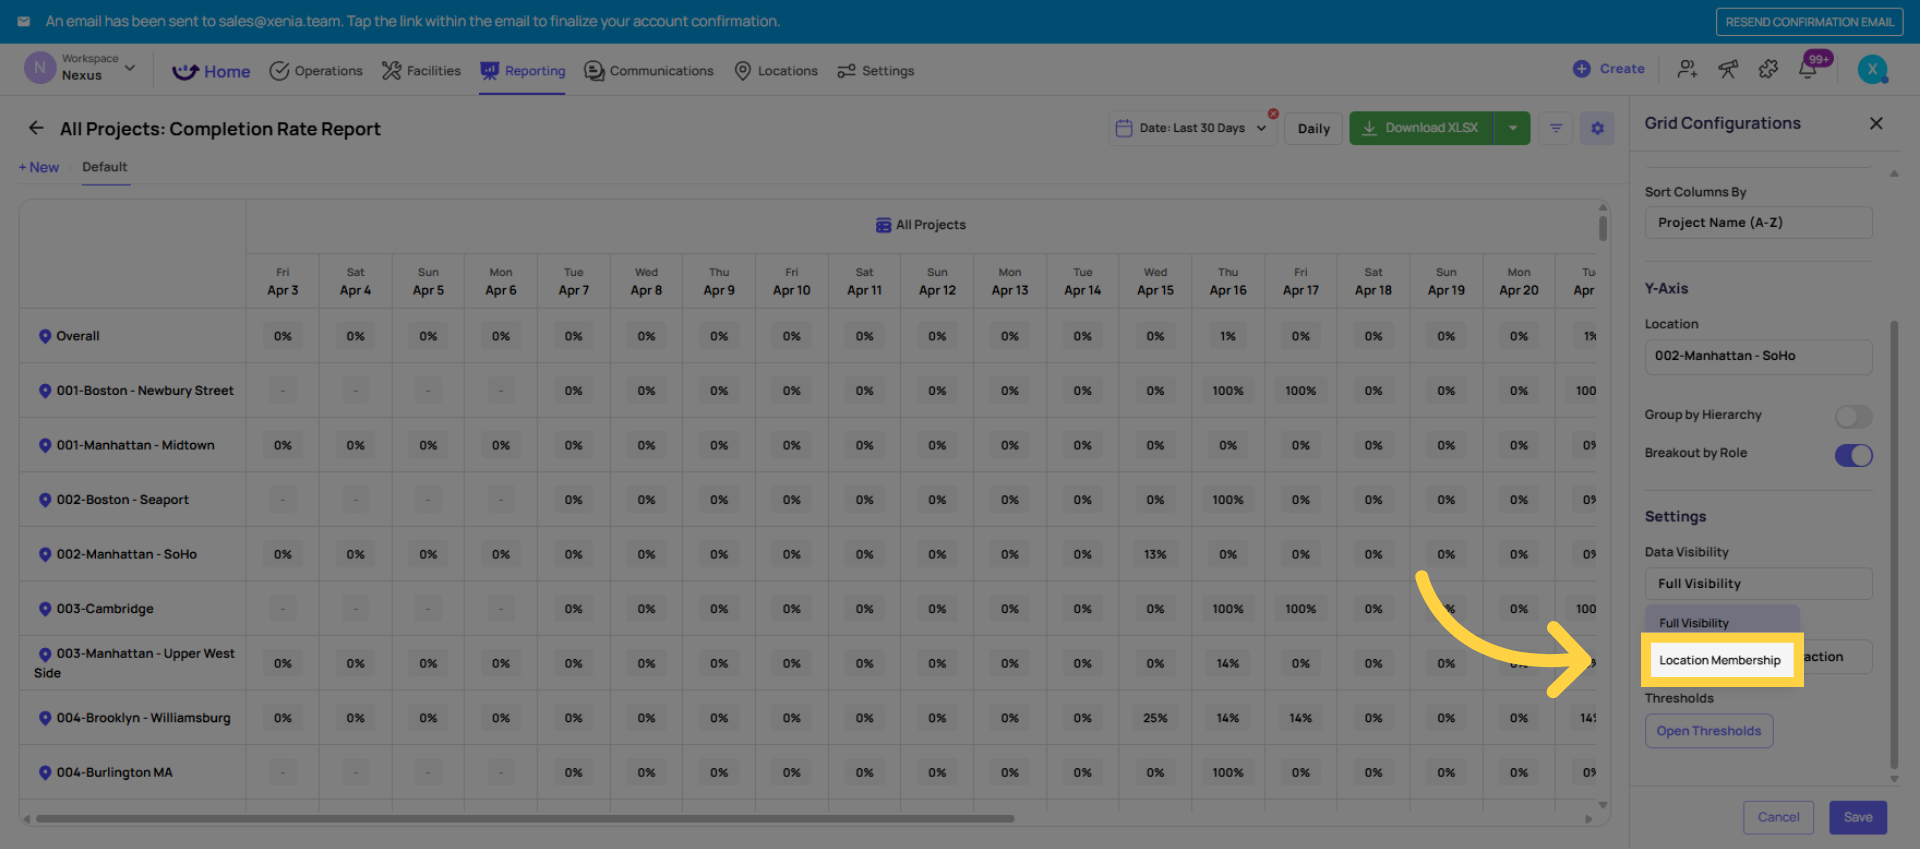Open the notifications bell icon

pyautogui.click(x=1808, y=69)
